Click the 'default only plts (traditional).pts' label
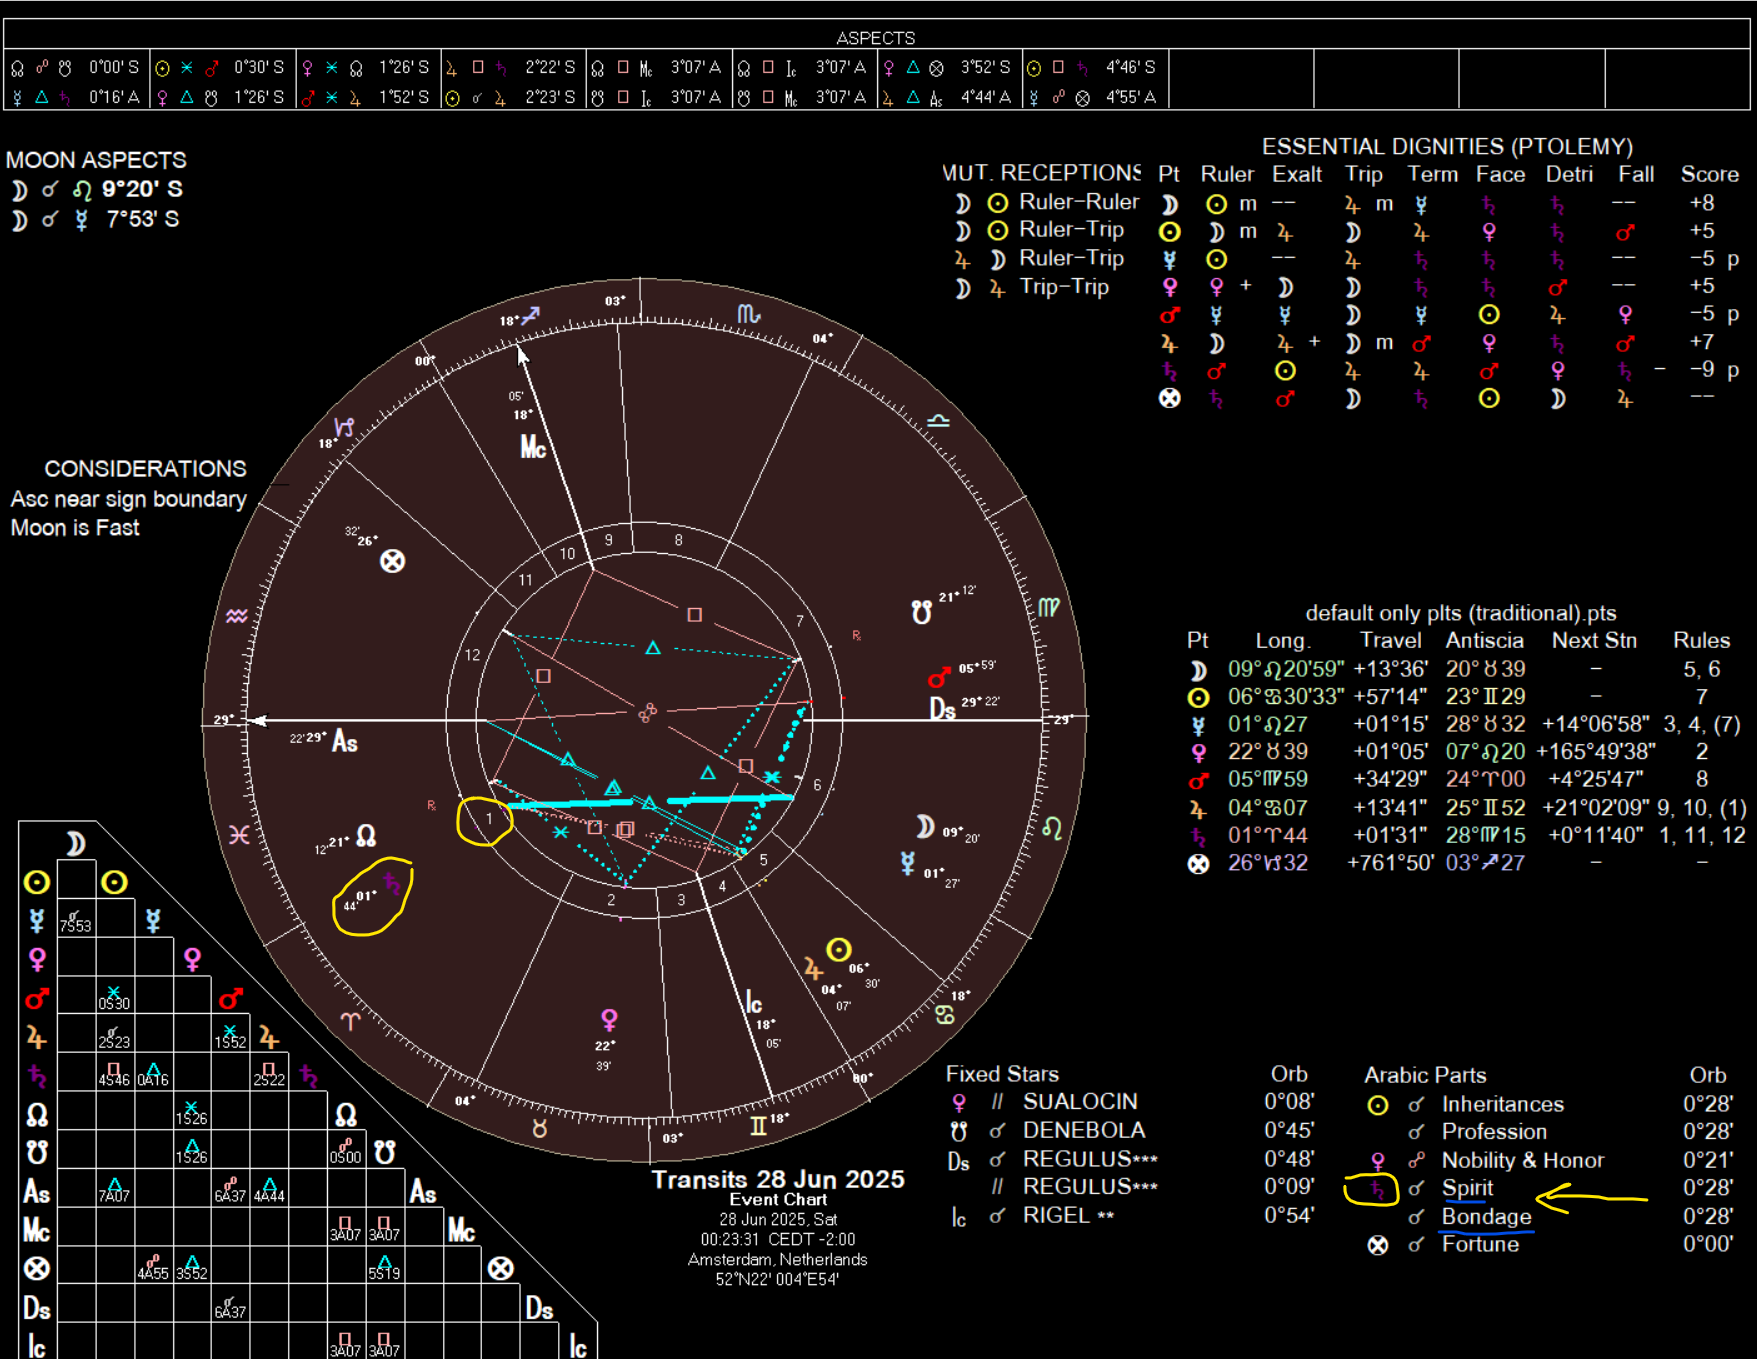This screenshot has width=1758, height=1359. [1461, 613]
